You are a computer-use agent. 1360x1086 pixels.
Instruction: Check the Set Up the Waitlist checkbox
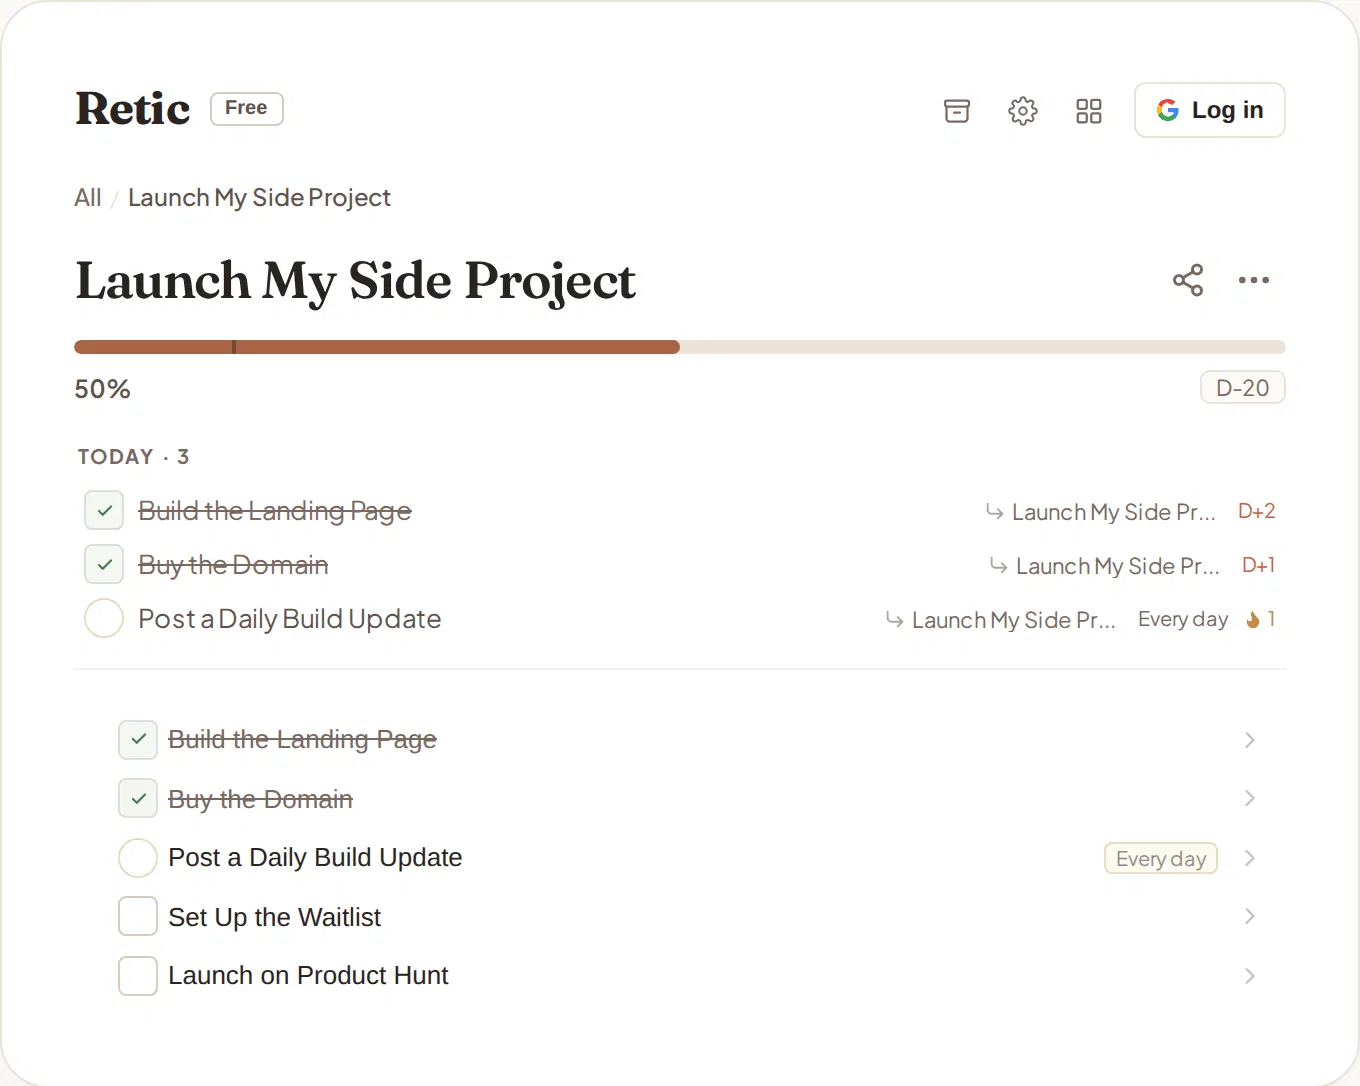138,916
